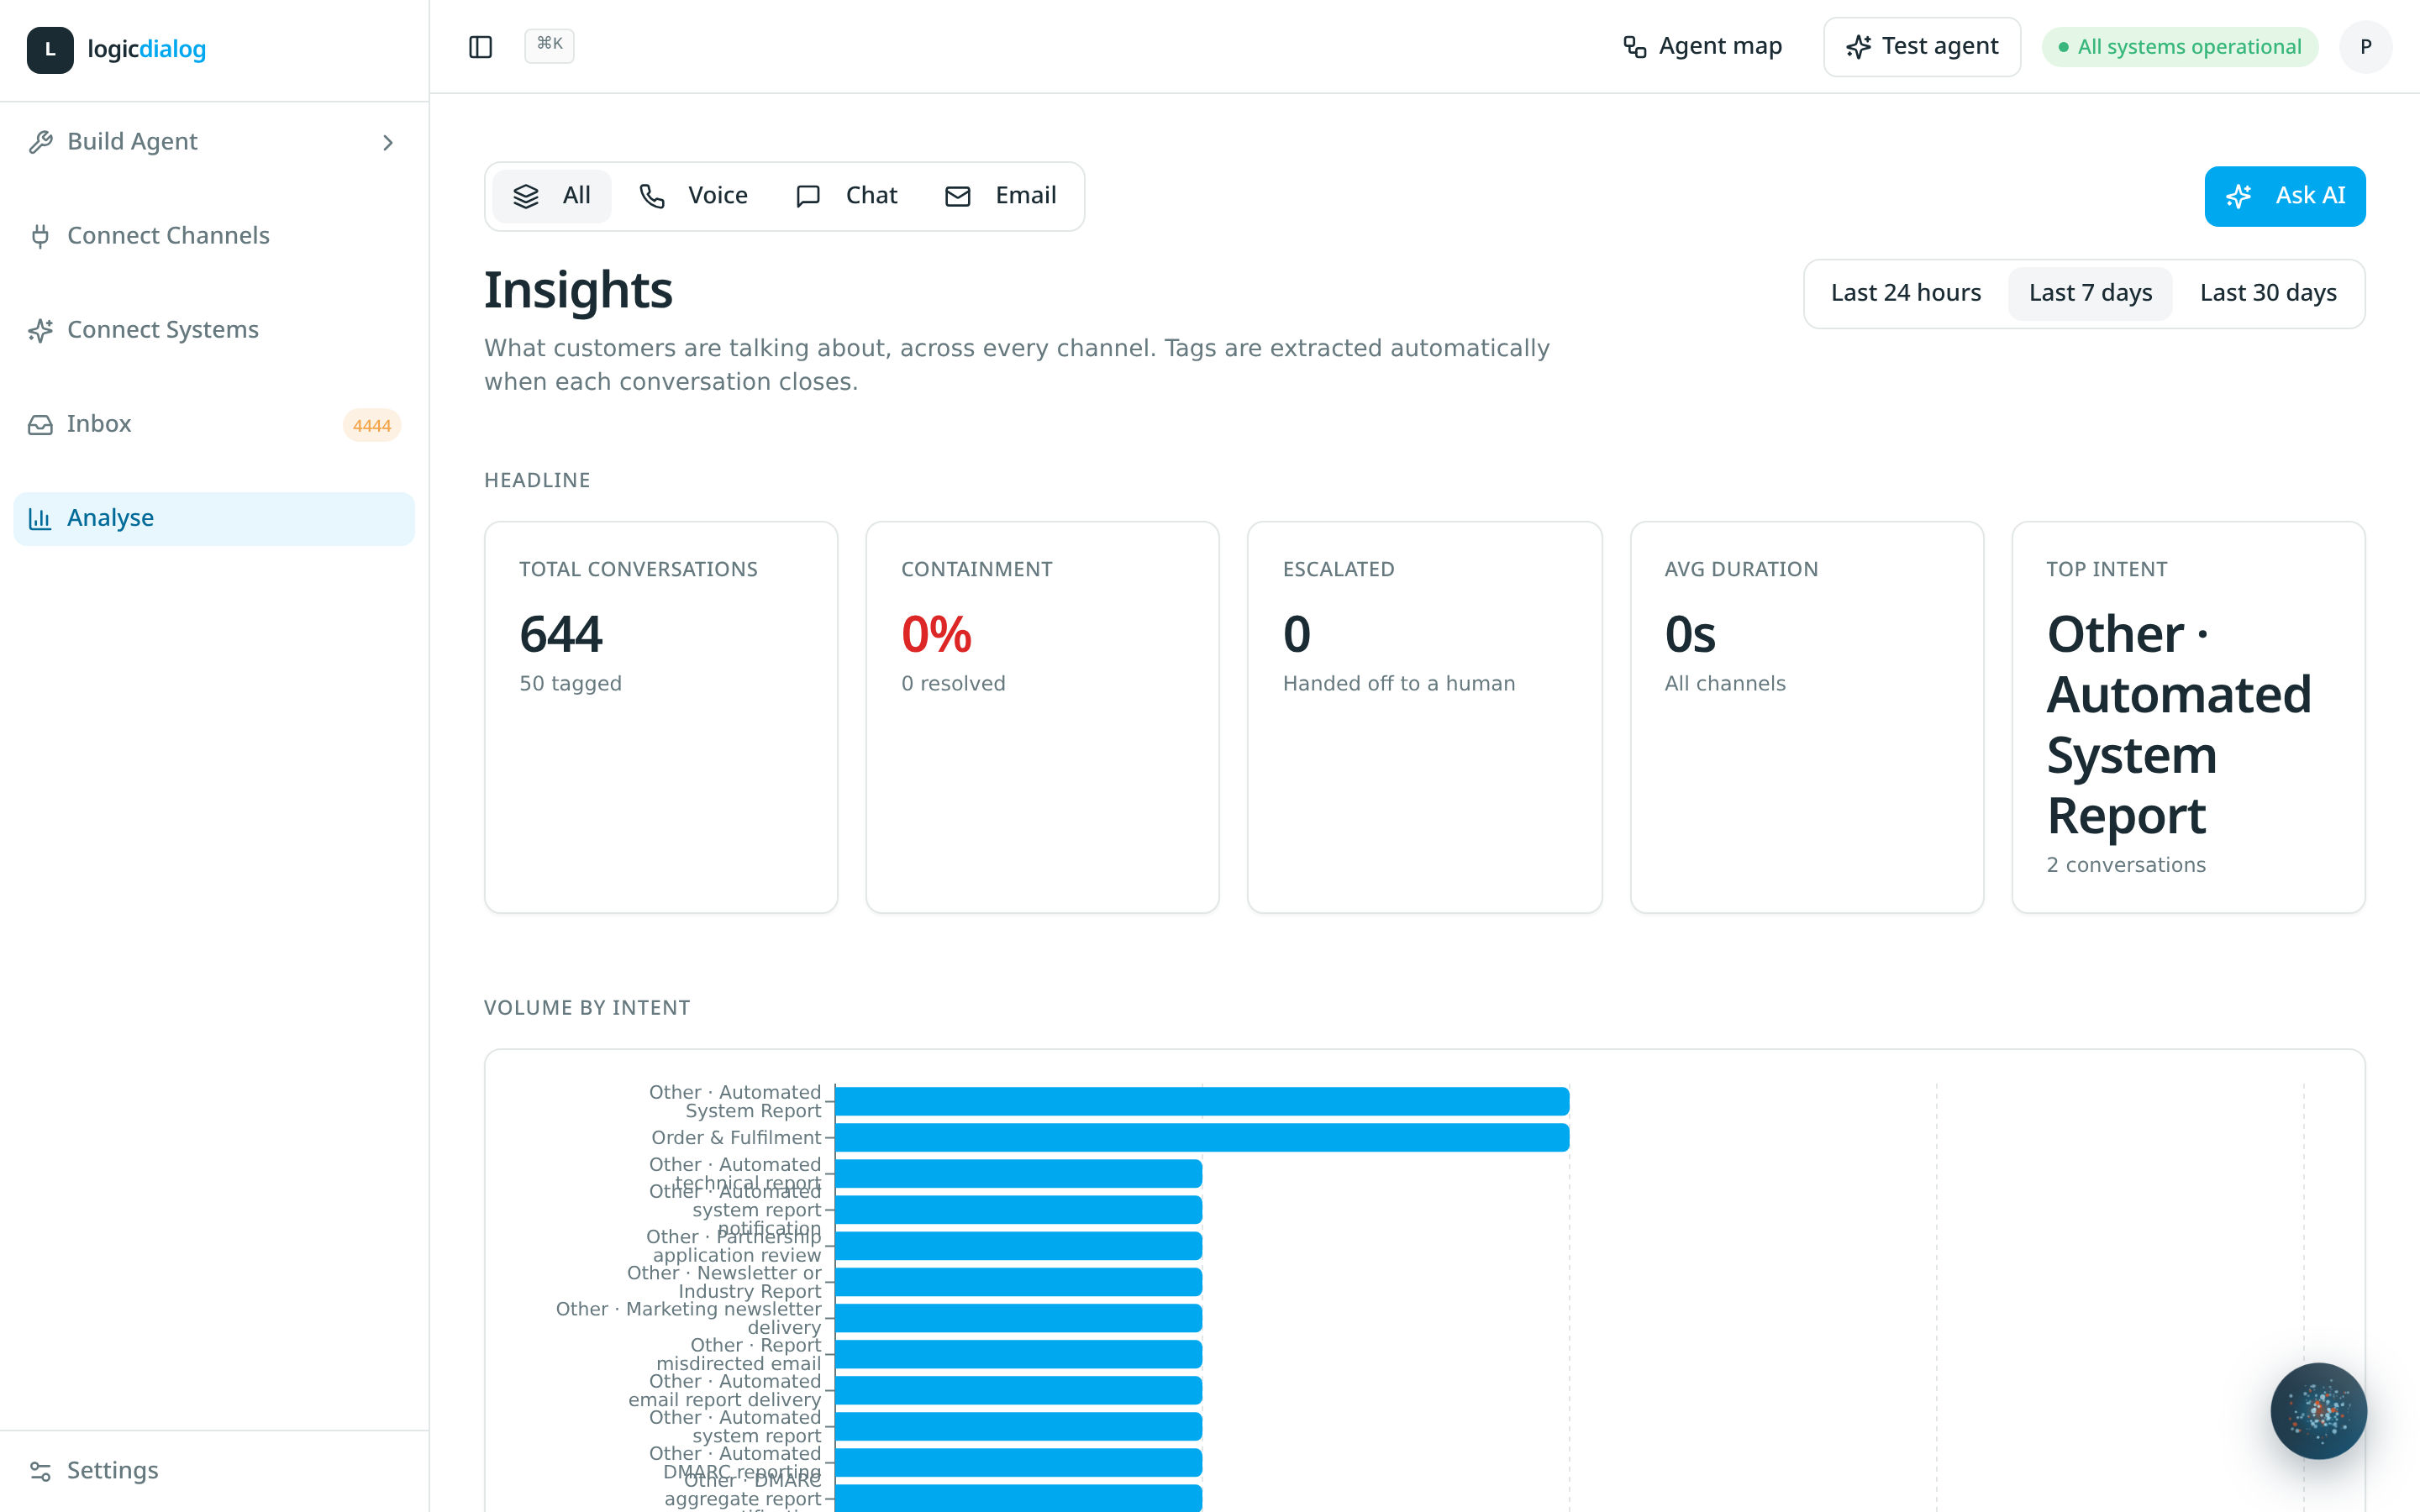Switch to the Email tab
This screenshot has width=2420, height=1512.
tap(1001, 196)
